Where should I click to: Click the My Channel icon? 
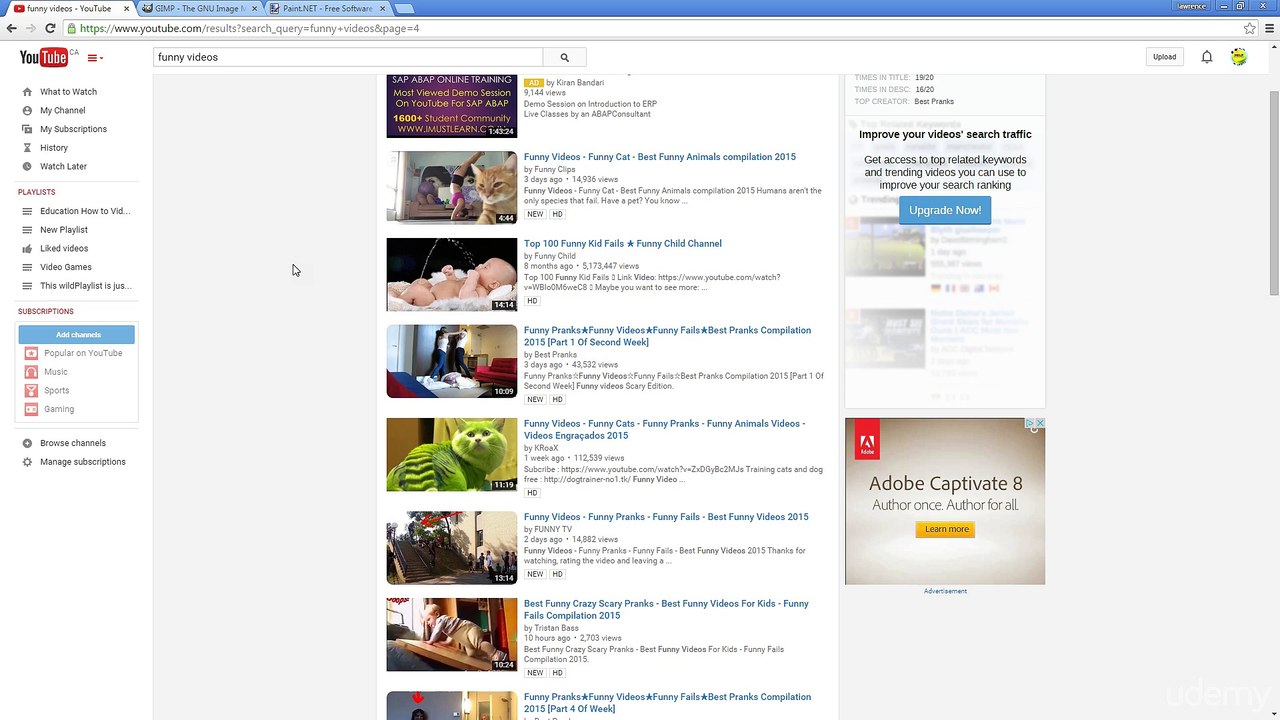click(27, 110)
